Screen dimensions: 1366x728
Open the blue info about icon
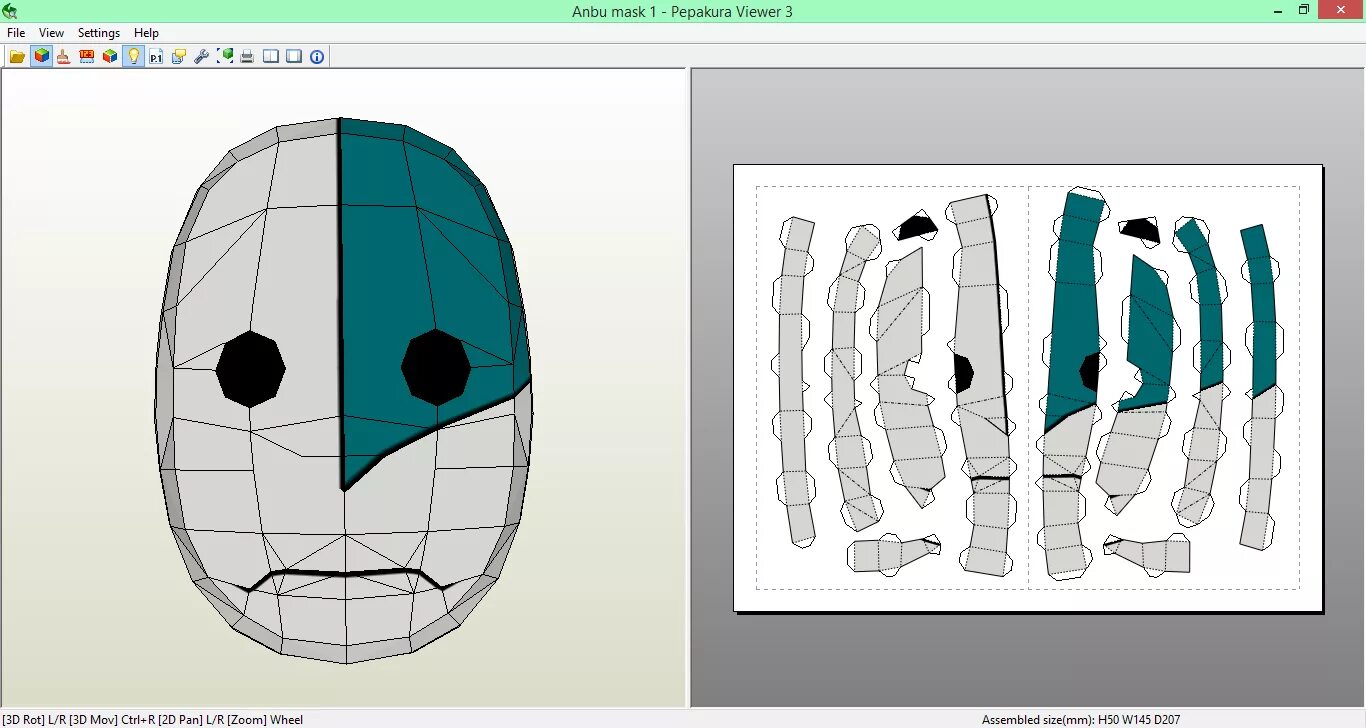(x=317, y=57)
